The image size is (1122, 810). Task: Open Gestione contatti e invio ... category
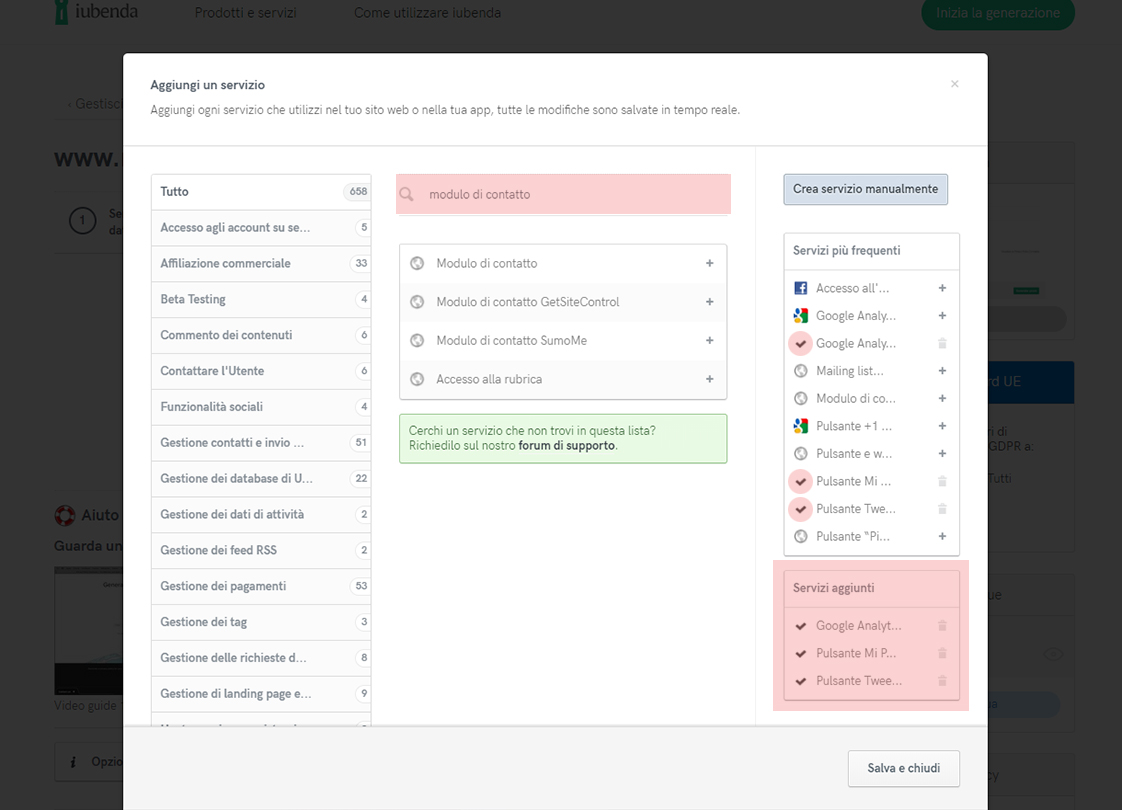(261, 442)
